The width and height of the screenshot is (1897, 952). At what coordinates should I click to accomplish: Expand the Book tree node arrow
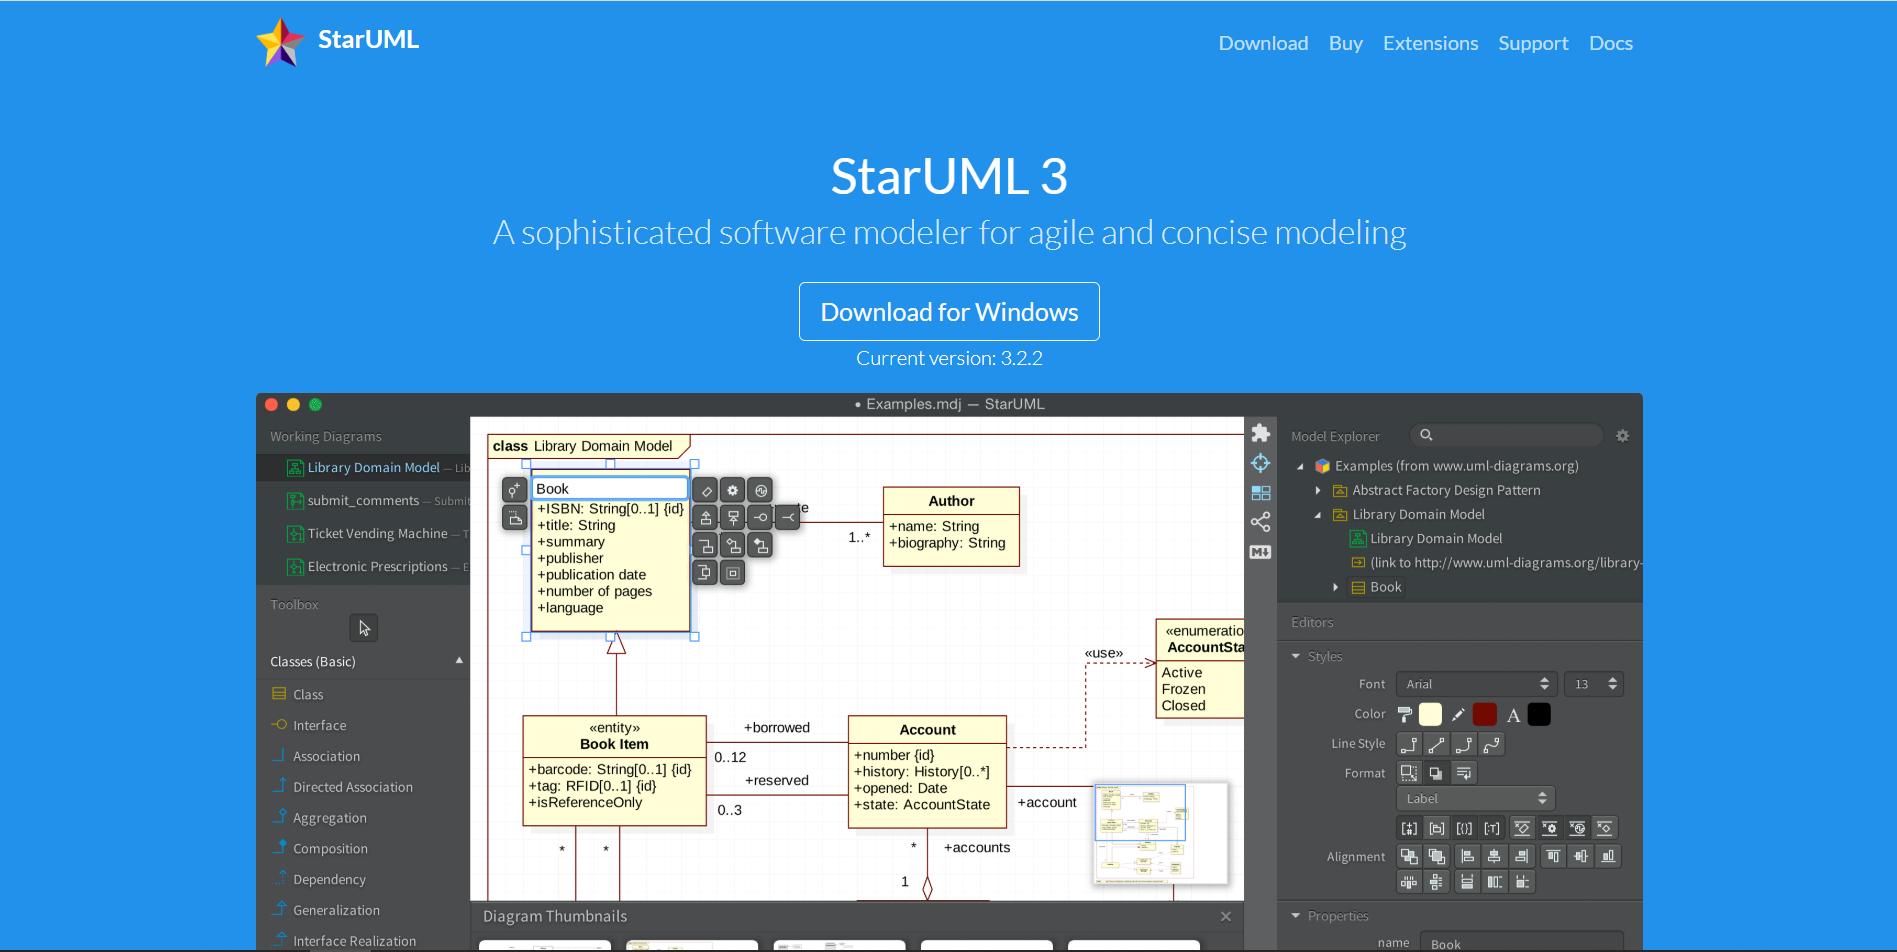click(1335, 587)
